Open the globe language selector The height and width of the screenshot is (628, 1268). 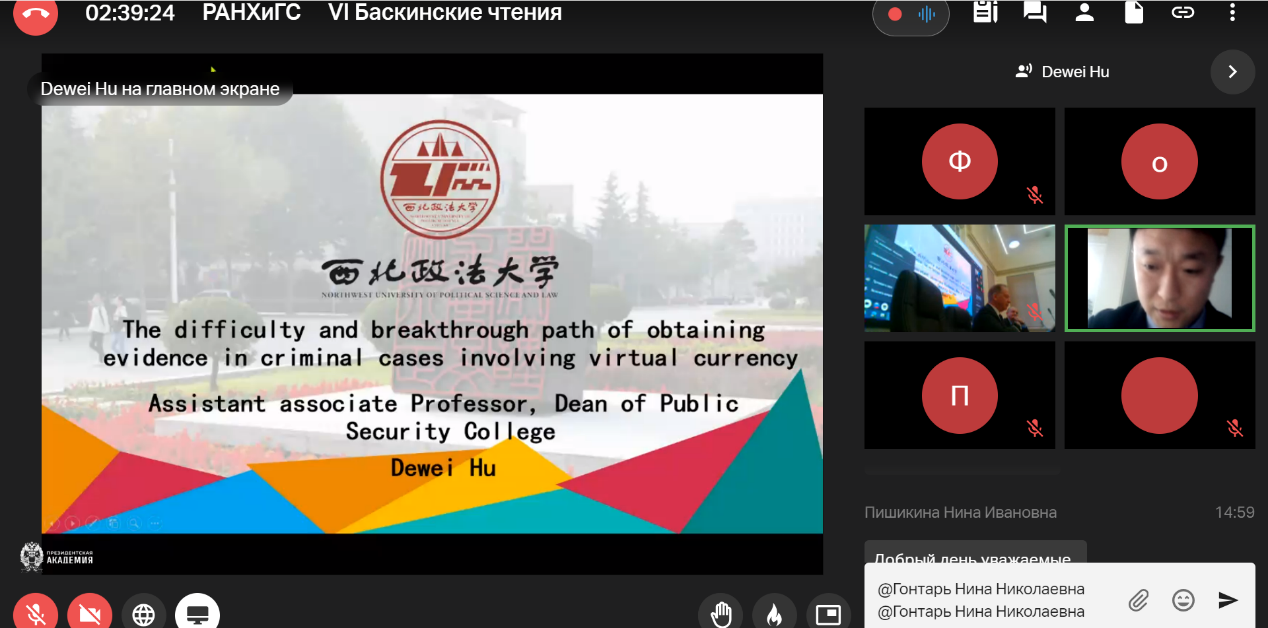click(x=144, y=613)
